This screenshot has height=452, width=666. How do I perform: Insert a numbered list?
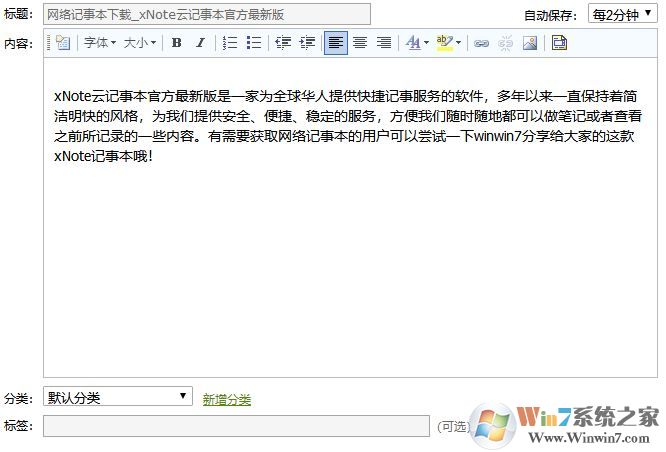pyautogui.click(x=230, y=42)
